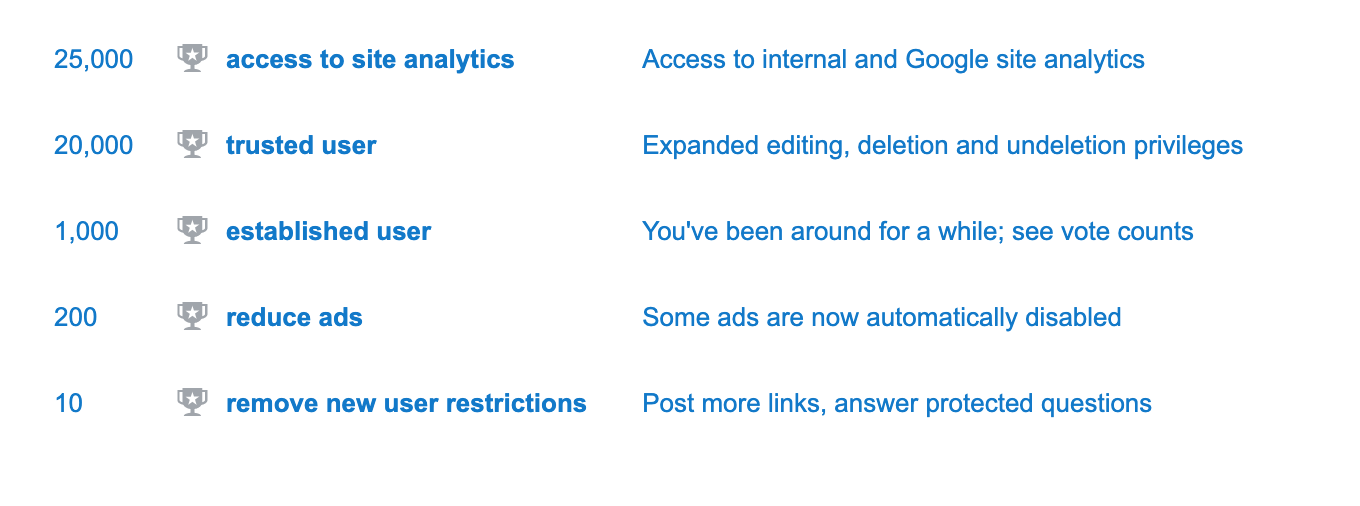The width and height of the screenshot is (1360, 506).
Task: Click the 25,000 reputation number
Action: tap(94, 60)
